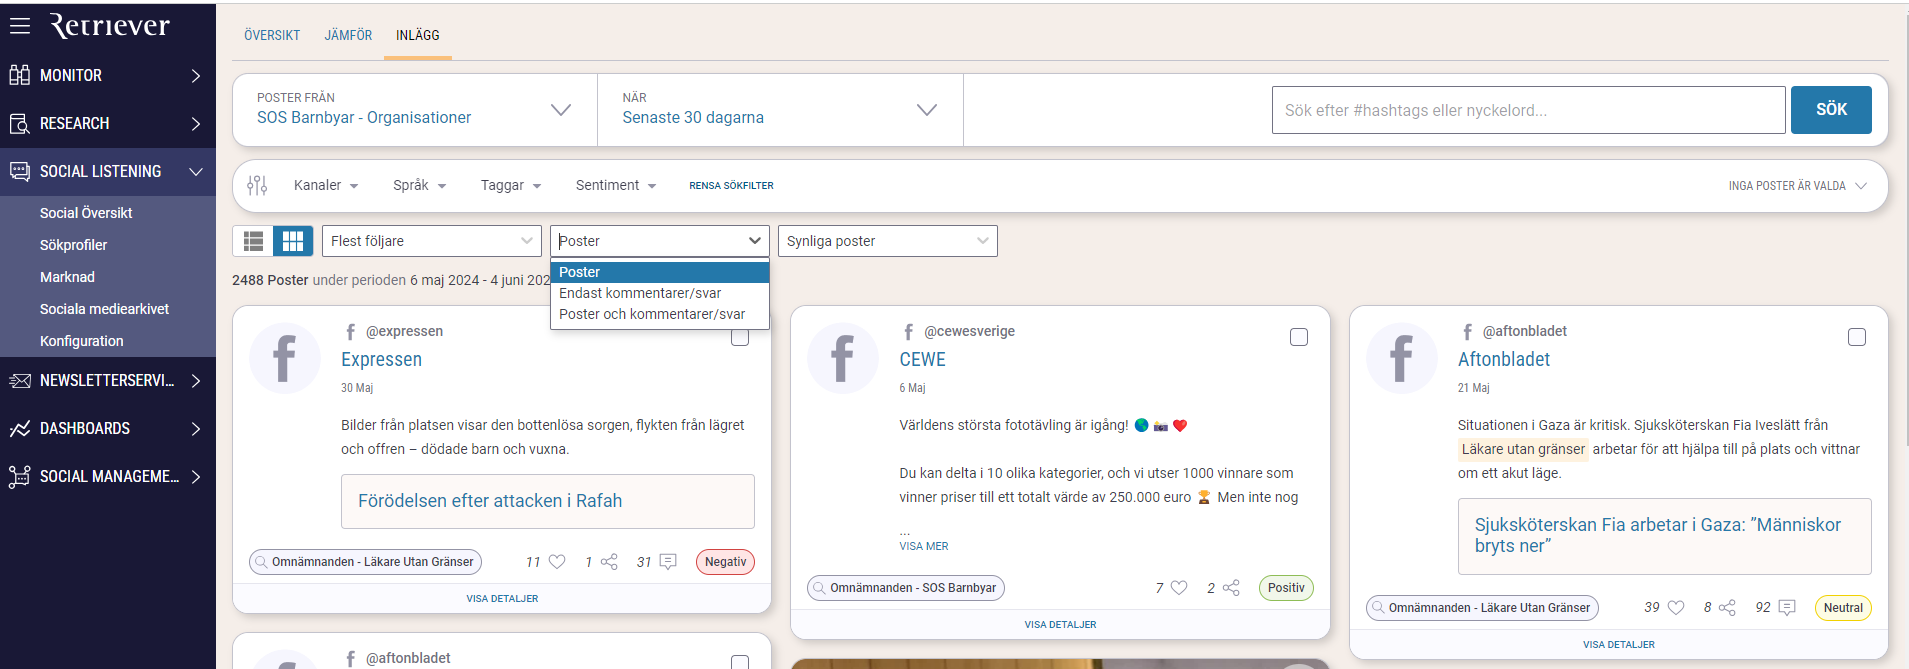Open Sökprofiler in sidebar
Screen dimensions: 1909x669
click(73, 245)
